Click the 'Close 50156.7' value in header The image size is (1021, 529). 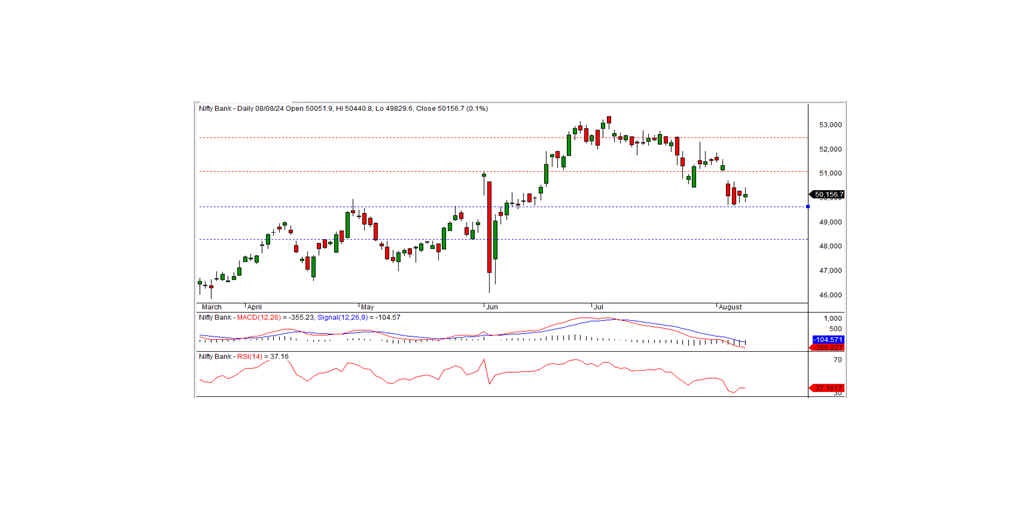pos(440,109)
